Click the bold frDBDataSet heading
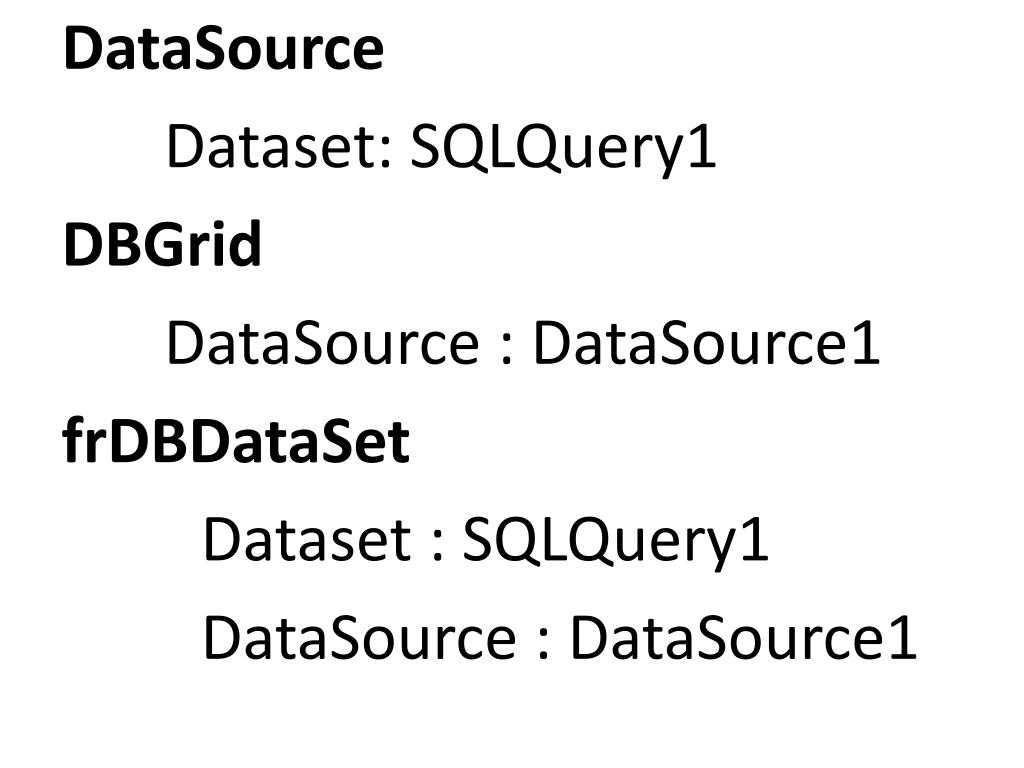The width and height of the screenshot is (1024, 768). 236,441
